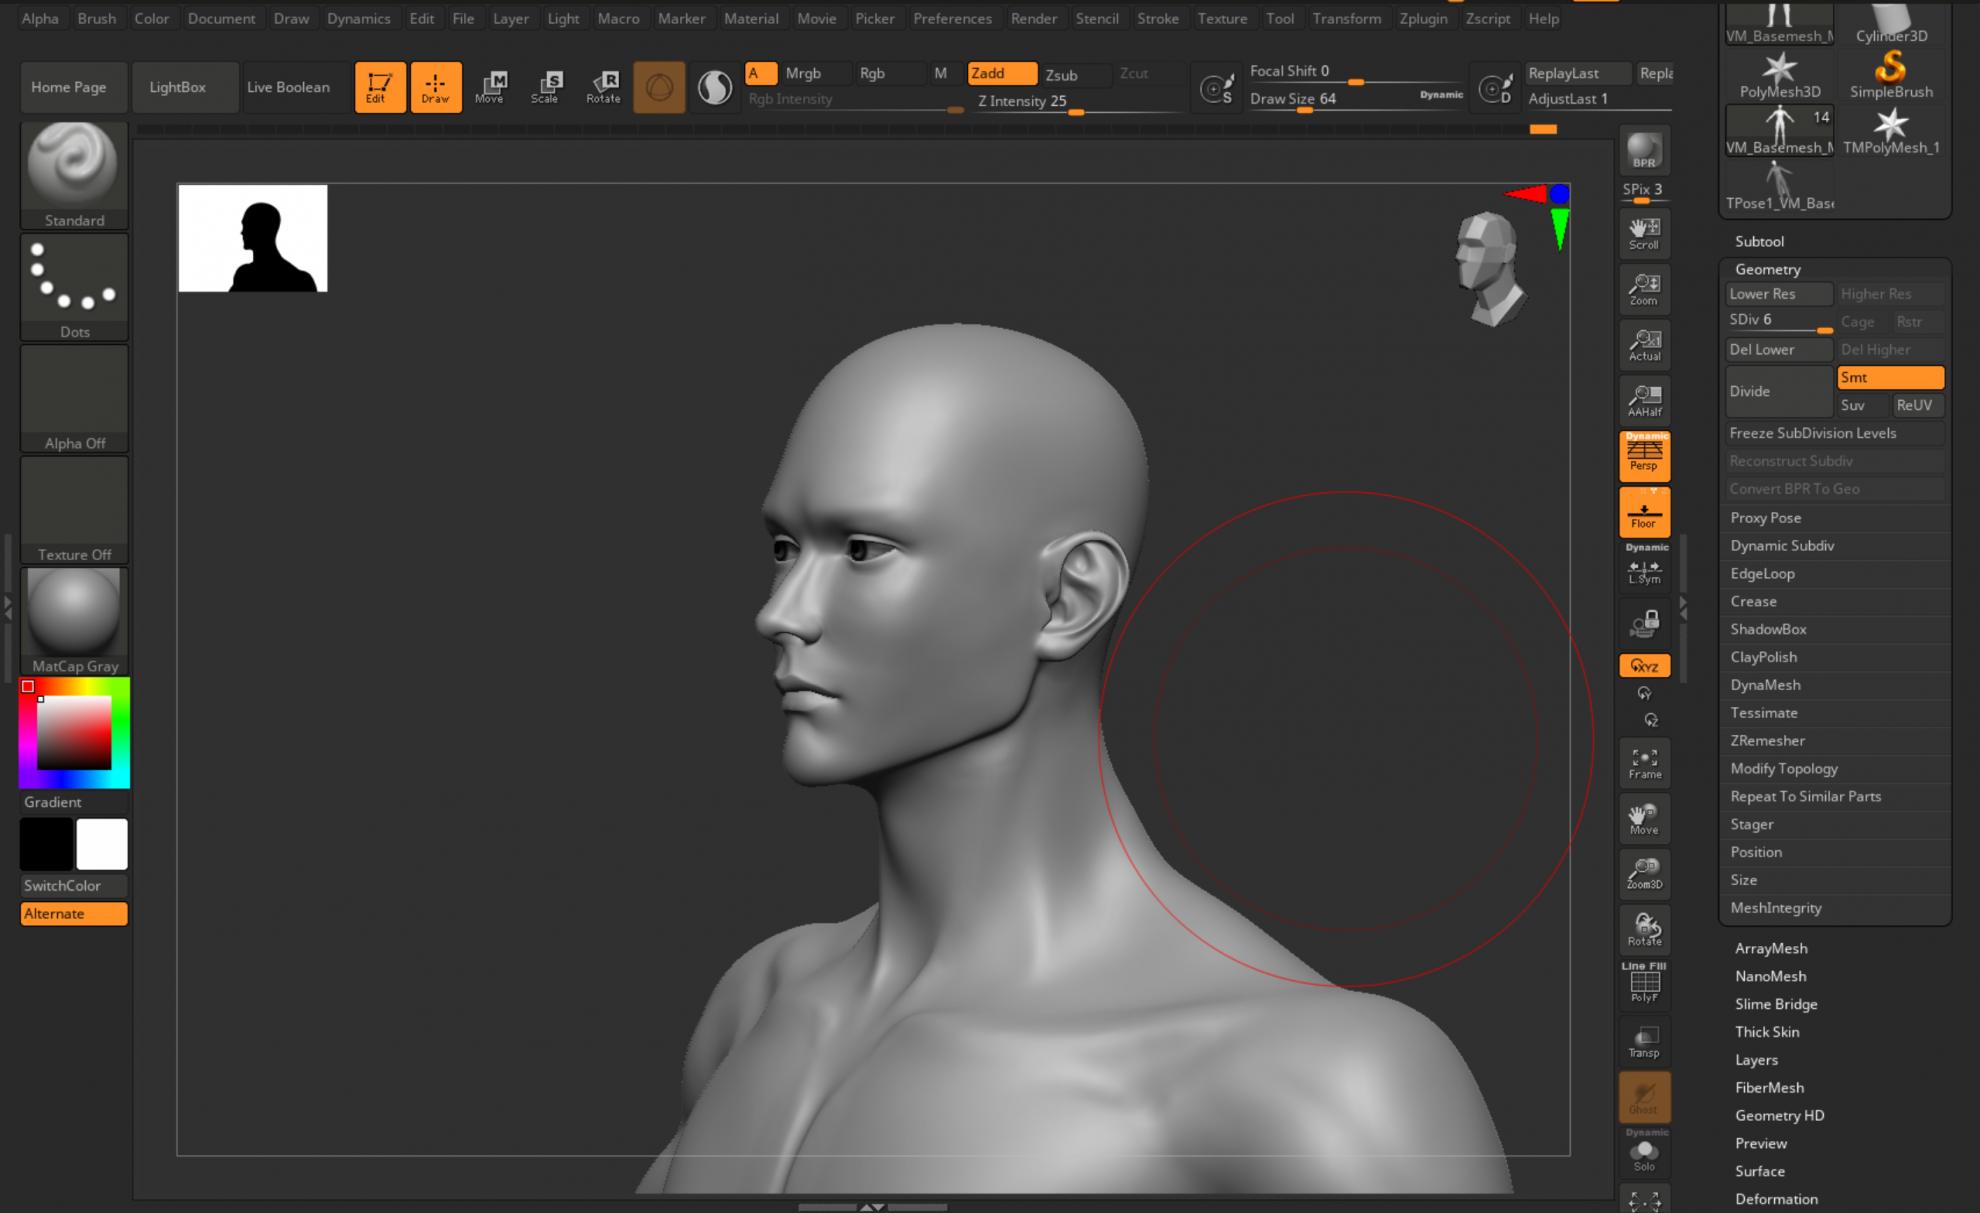Open the Layers subpalette
Viewport: 1980px width, 1213px height.
pyautogui.click(x=1757, y=1060)
